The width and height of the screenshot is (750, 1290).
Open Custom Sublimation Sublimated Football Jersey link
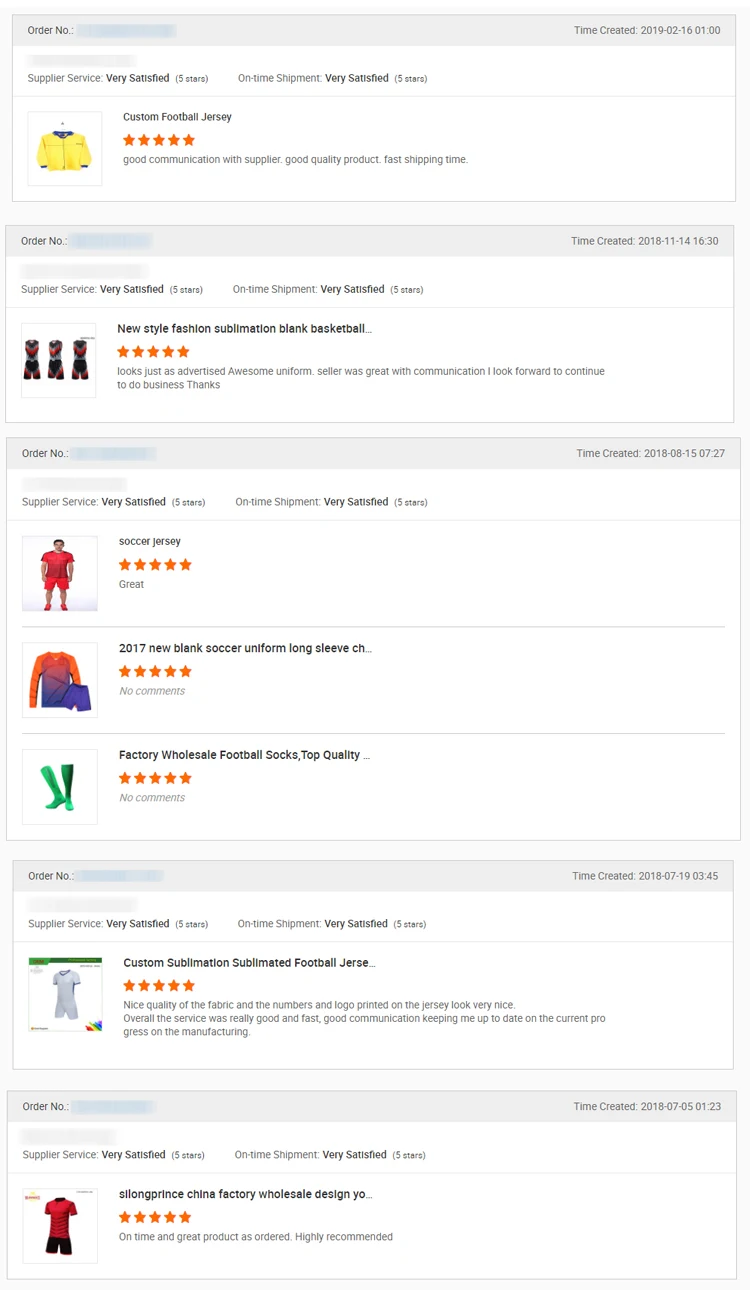pyautogui.click(x=249, y=963)
